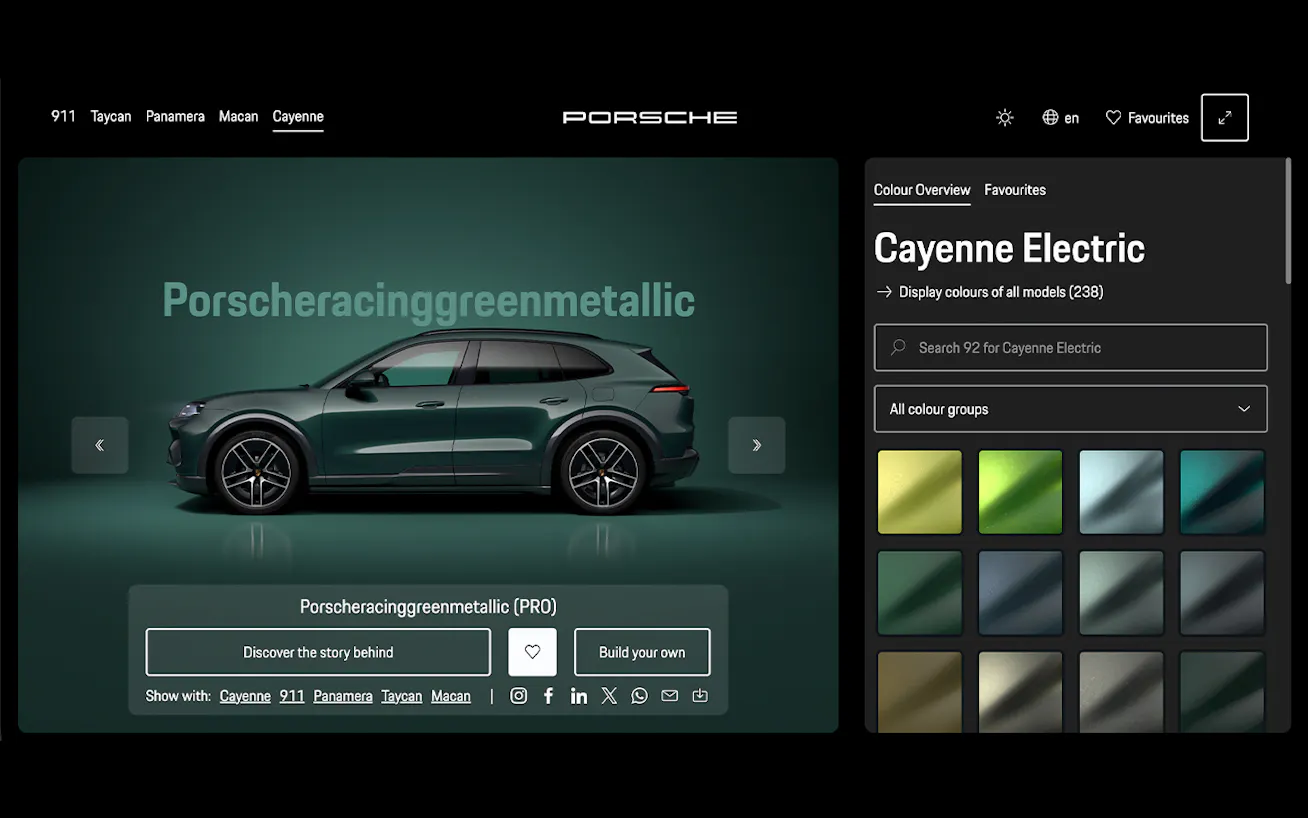
Task: Go to the Macan model tab
Action: 238,116
